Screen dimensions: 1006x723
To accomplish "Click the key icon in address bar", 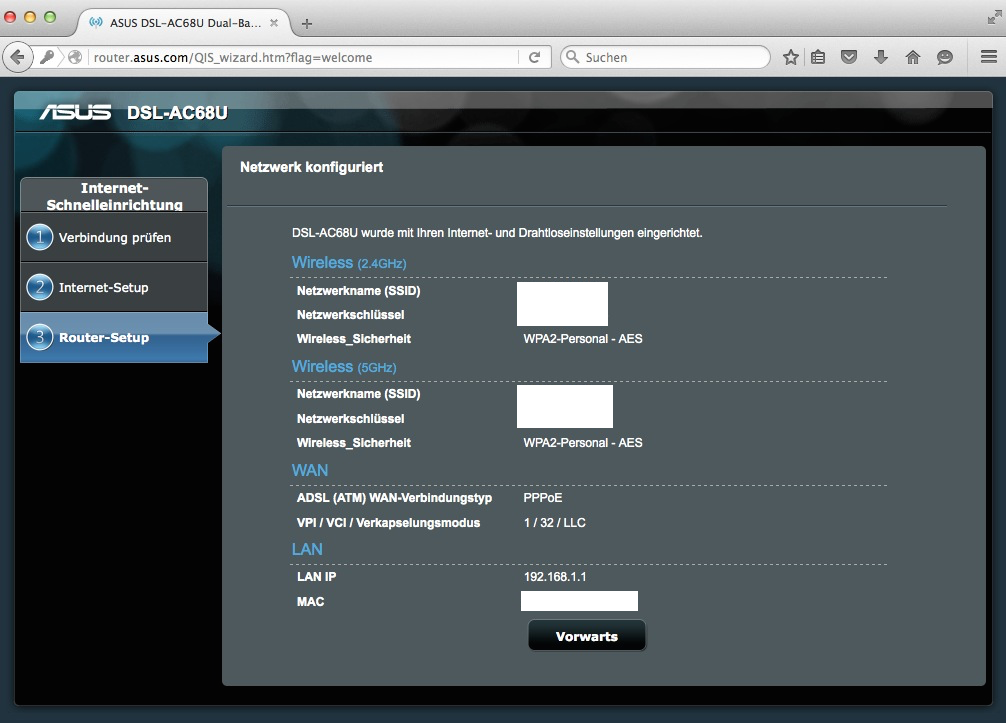I will pyautogui.click(x=47, y=57).
